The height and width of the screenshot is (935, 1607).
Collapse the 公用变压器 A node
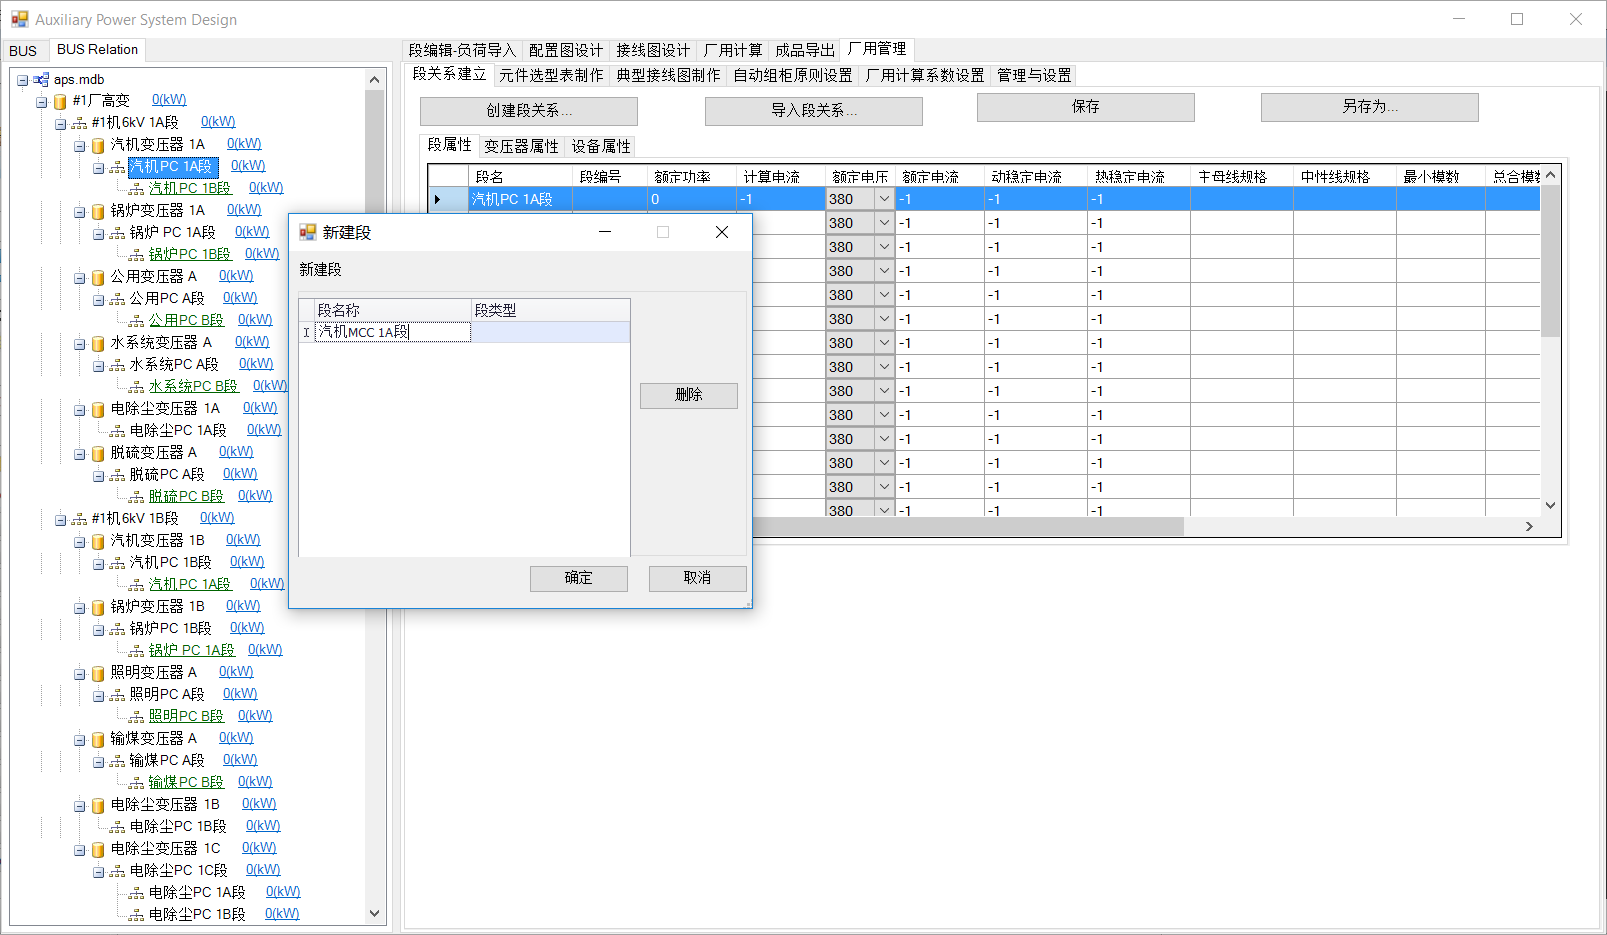click(79, 278)
